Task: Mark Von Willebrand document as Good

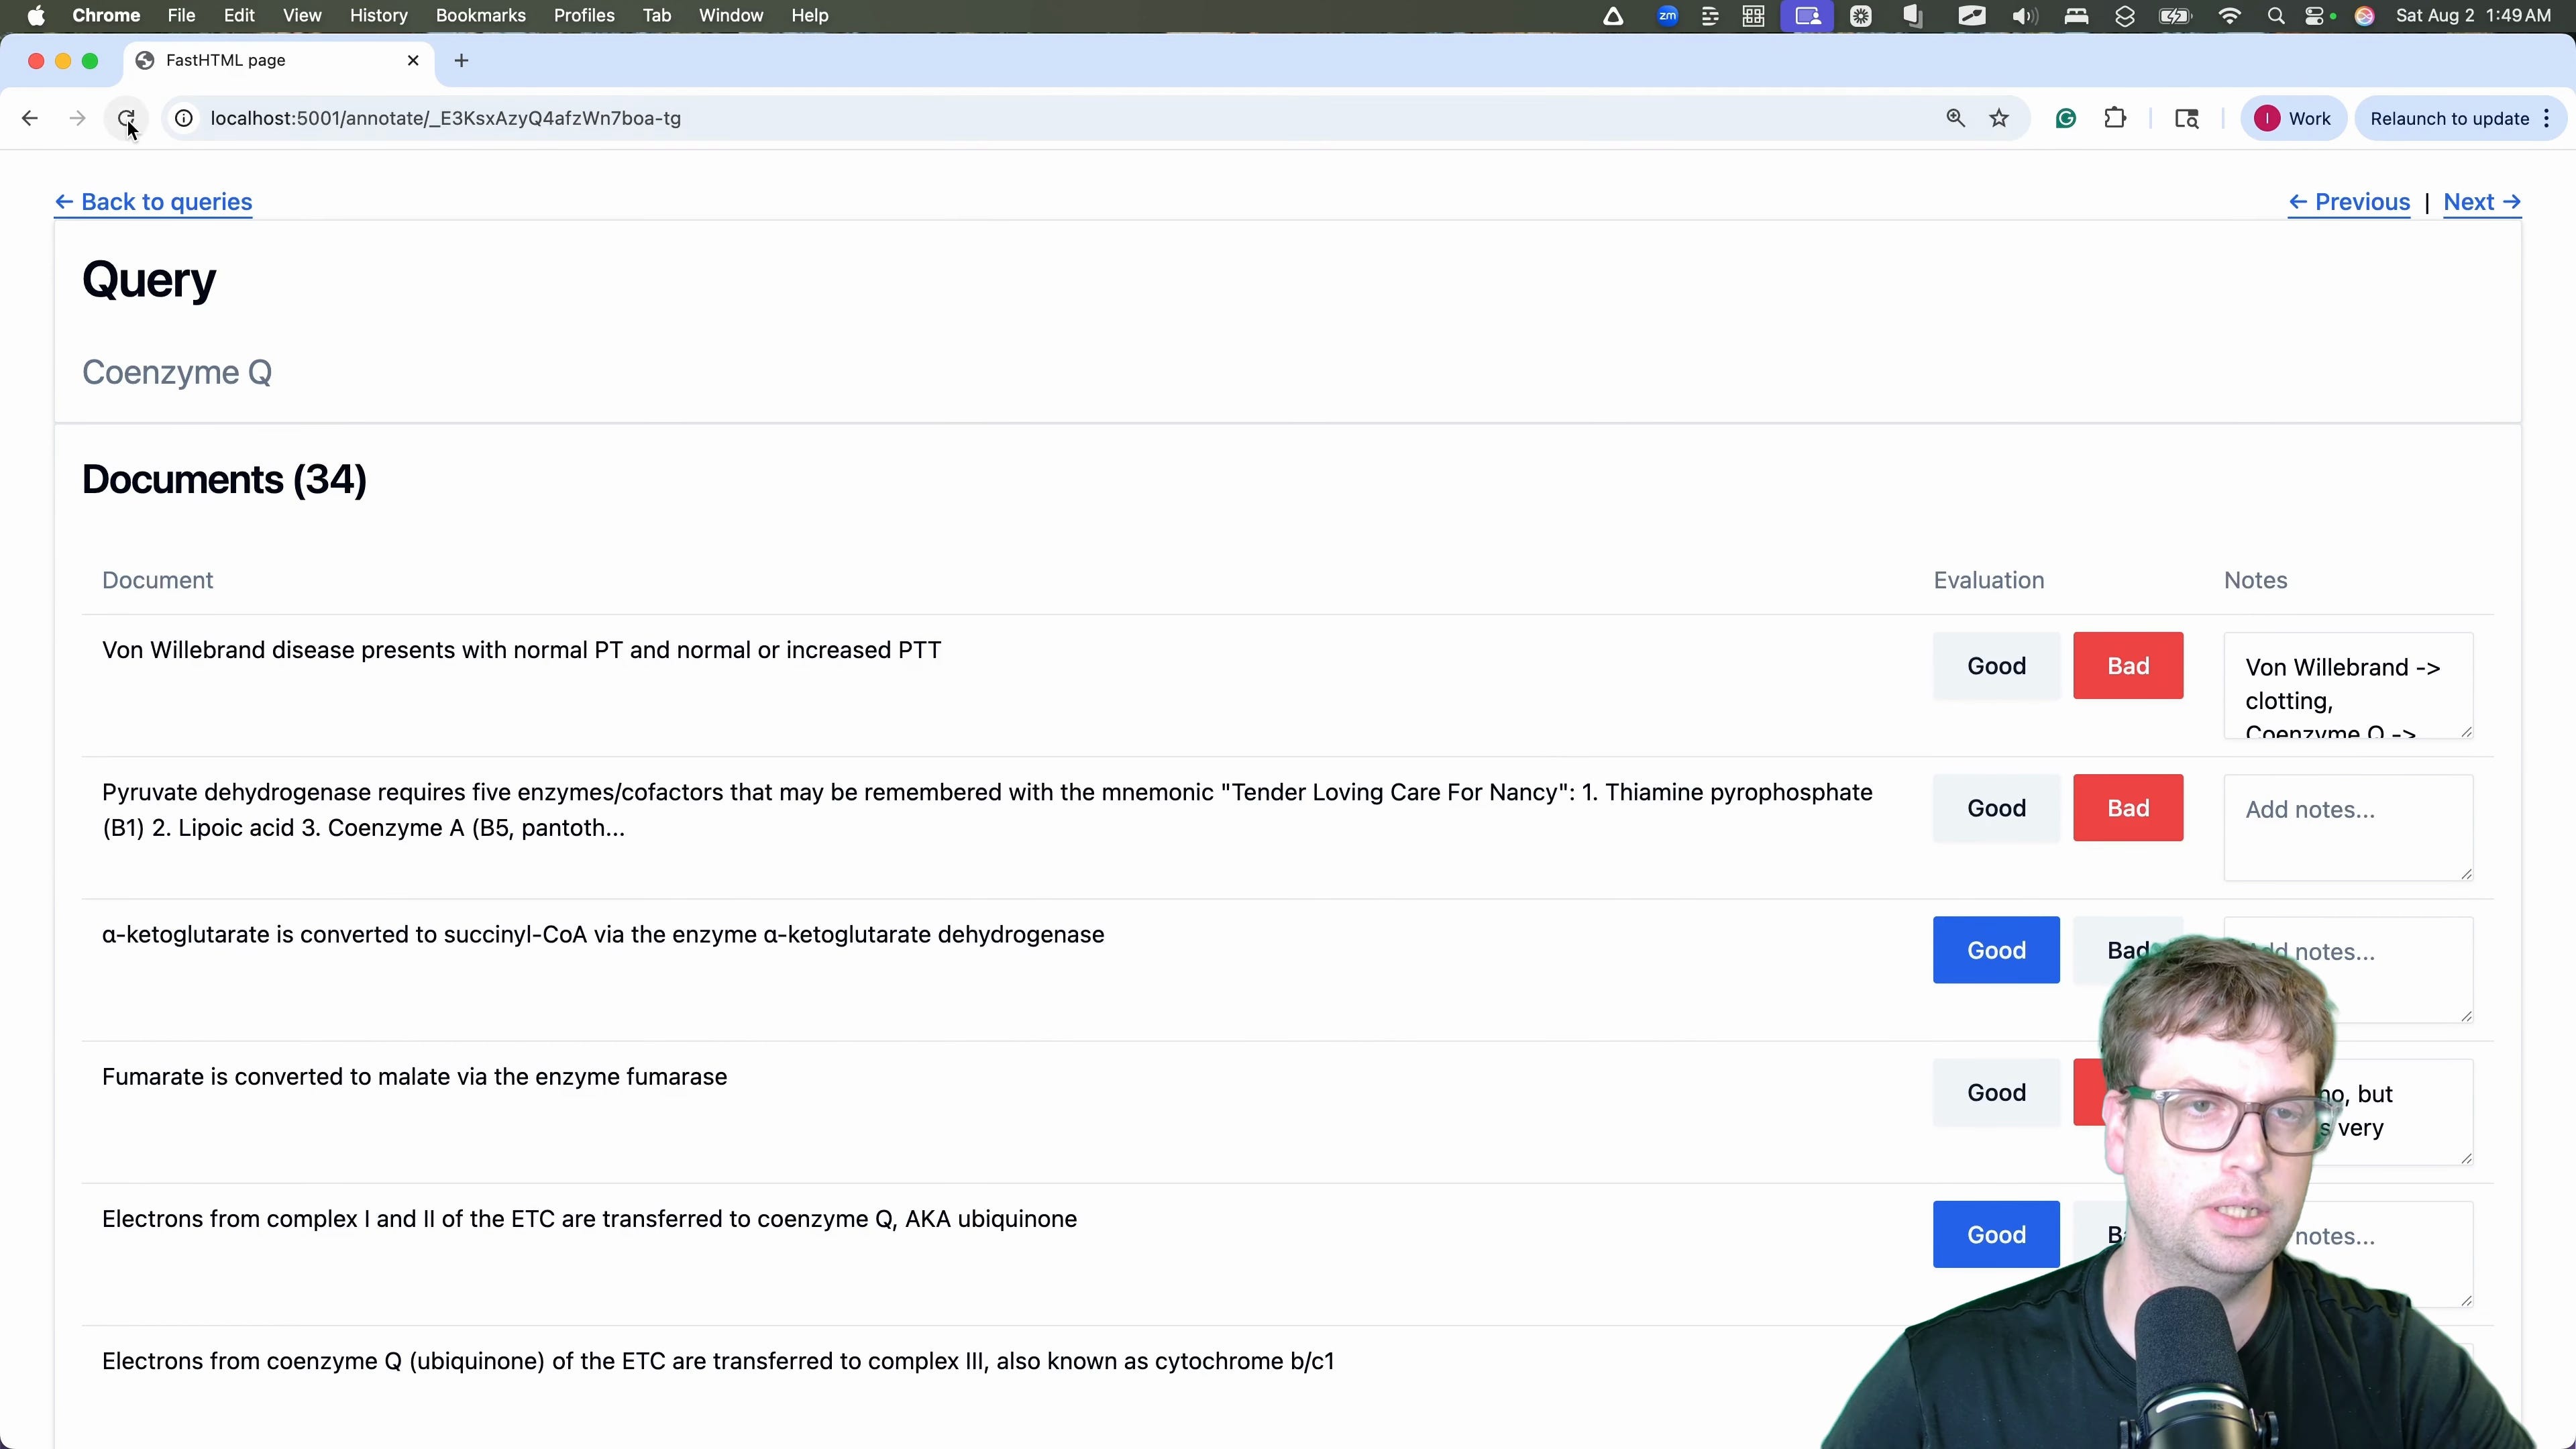Action: (1996, 666)
